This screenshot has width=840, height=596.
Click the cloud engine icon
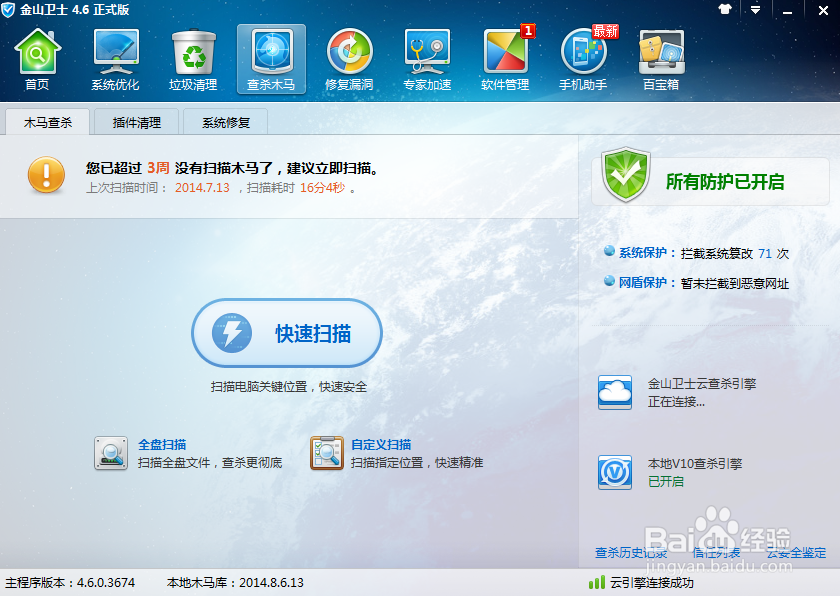coord(615,393)
